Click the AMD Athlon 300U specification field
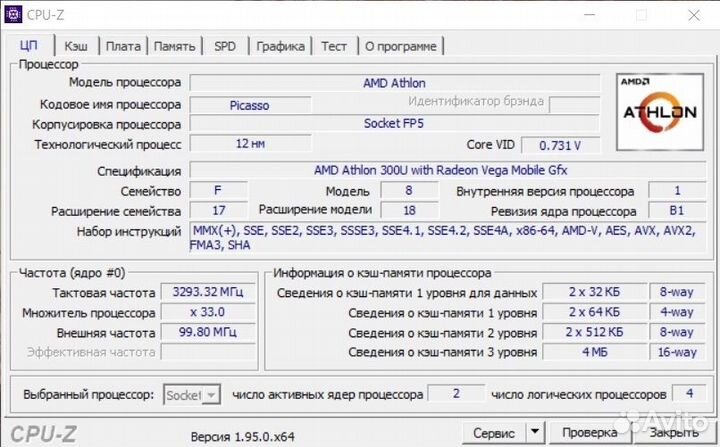 pyautogui.click(x=448, y=170)
